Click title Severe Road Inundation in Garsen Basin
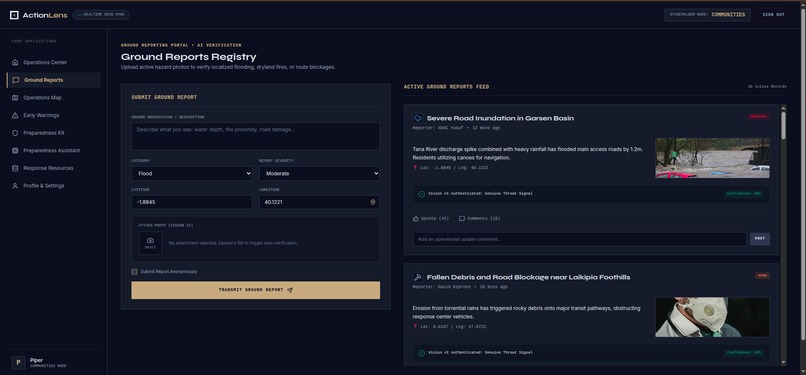Screen dimensions: 806x375 500,118
